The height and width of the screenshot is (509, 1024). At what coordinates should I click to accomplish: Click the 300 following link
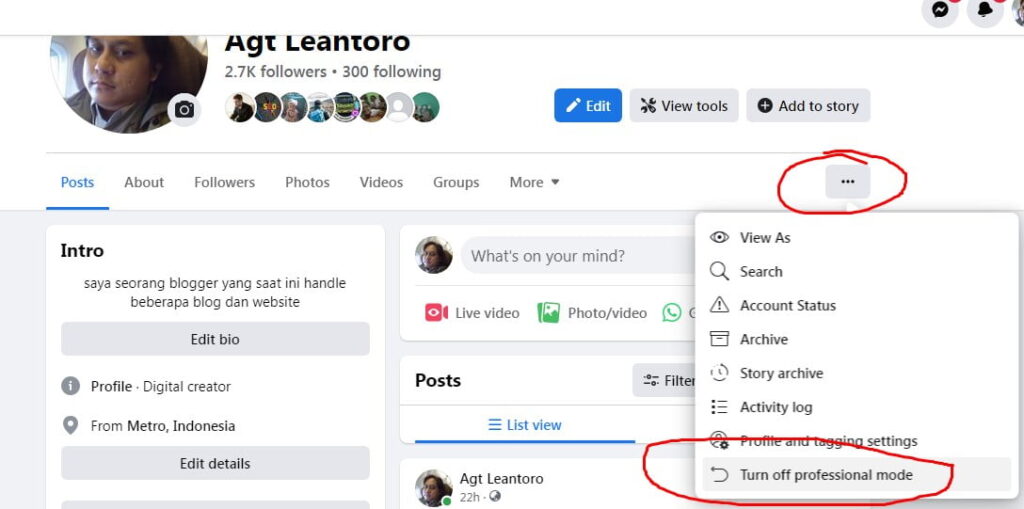391,71
